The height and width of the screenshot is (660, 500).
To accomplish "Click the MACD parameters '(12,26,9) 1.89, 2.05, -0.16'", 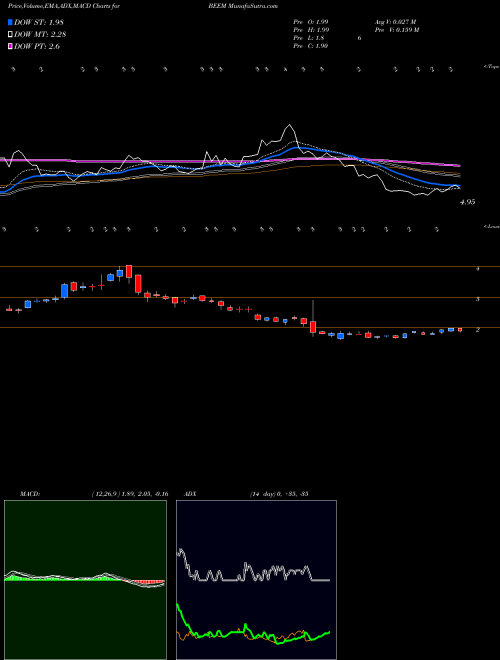I will coord(130,494).
